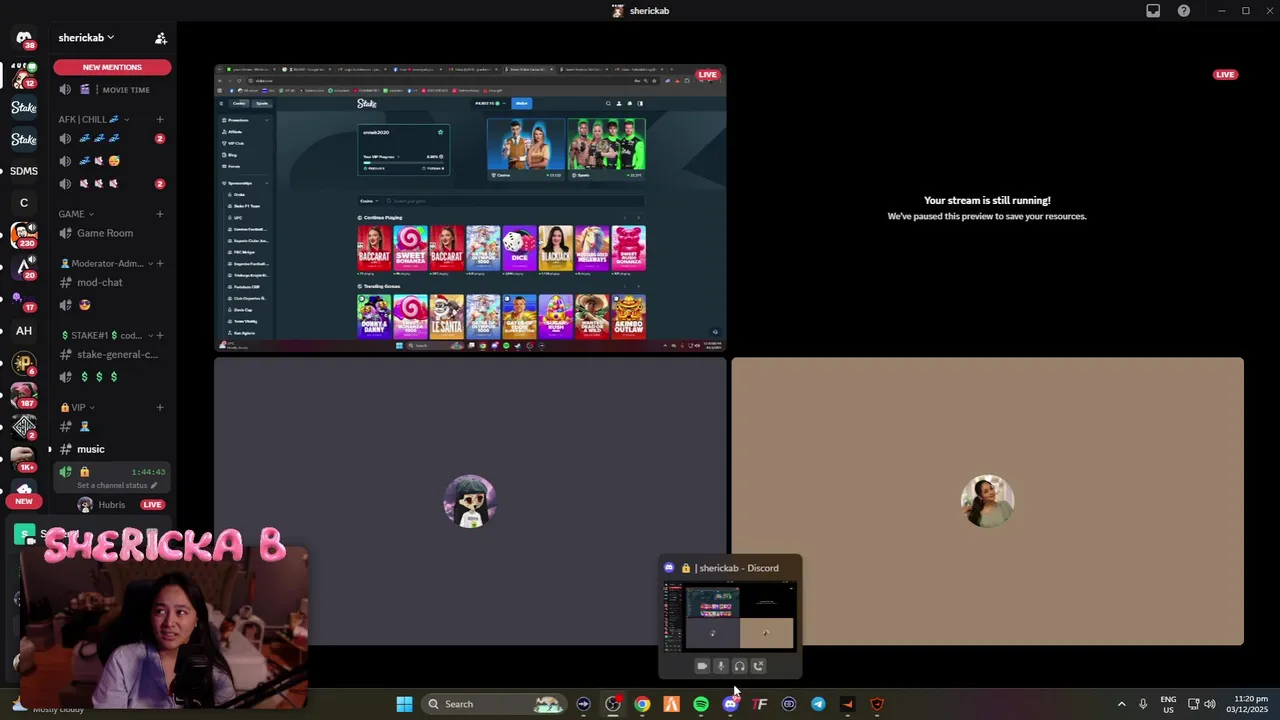This screenshot has width=1280, height=720.
Task: Add channel to VIP category
Action: coord(160,407)
